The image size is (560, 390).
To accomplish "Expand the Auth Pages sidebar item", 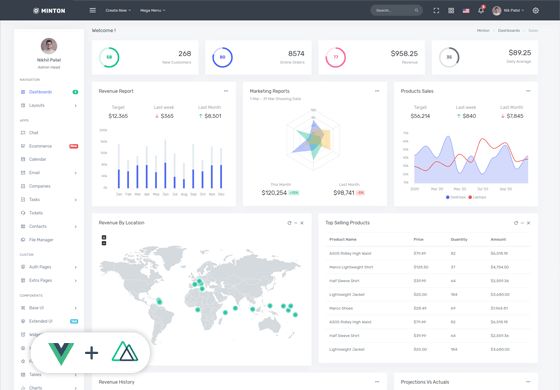I will click(49, 267).
